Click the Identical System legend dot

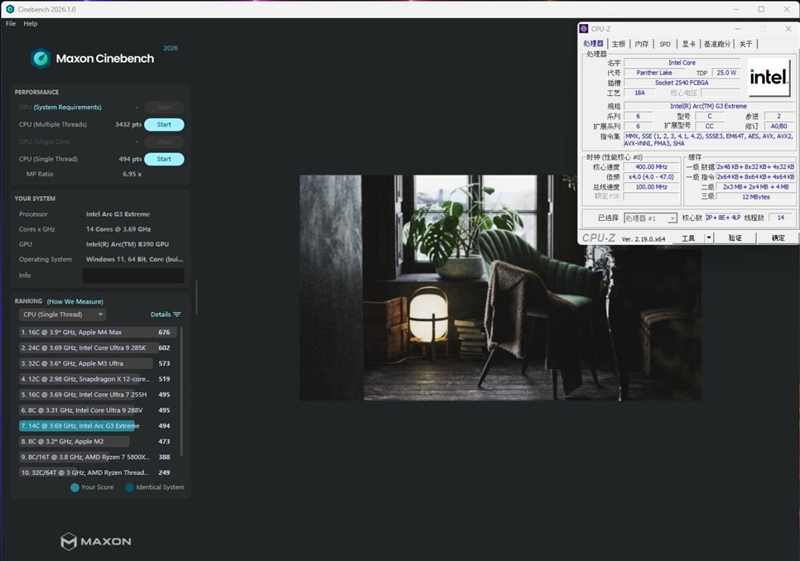coord(130,488)
